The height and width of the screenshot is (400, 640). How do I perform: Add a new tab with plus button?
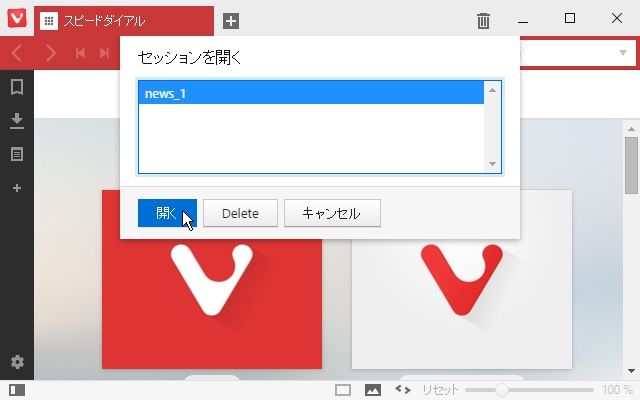[231, 21]
